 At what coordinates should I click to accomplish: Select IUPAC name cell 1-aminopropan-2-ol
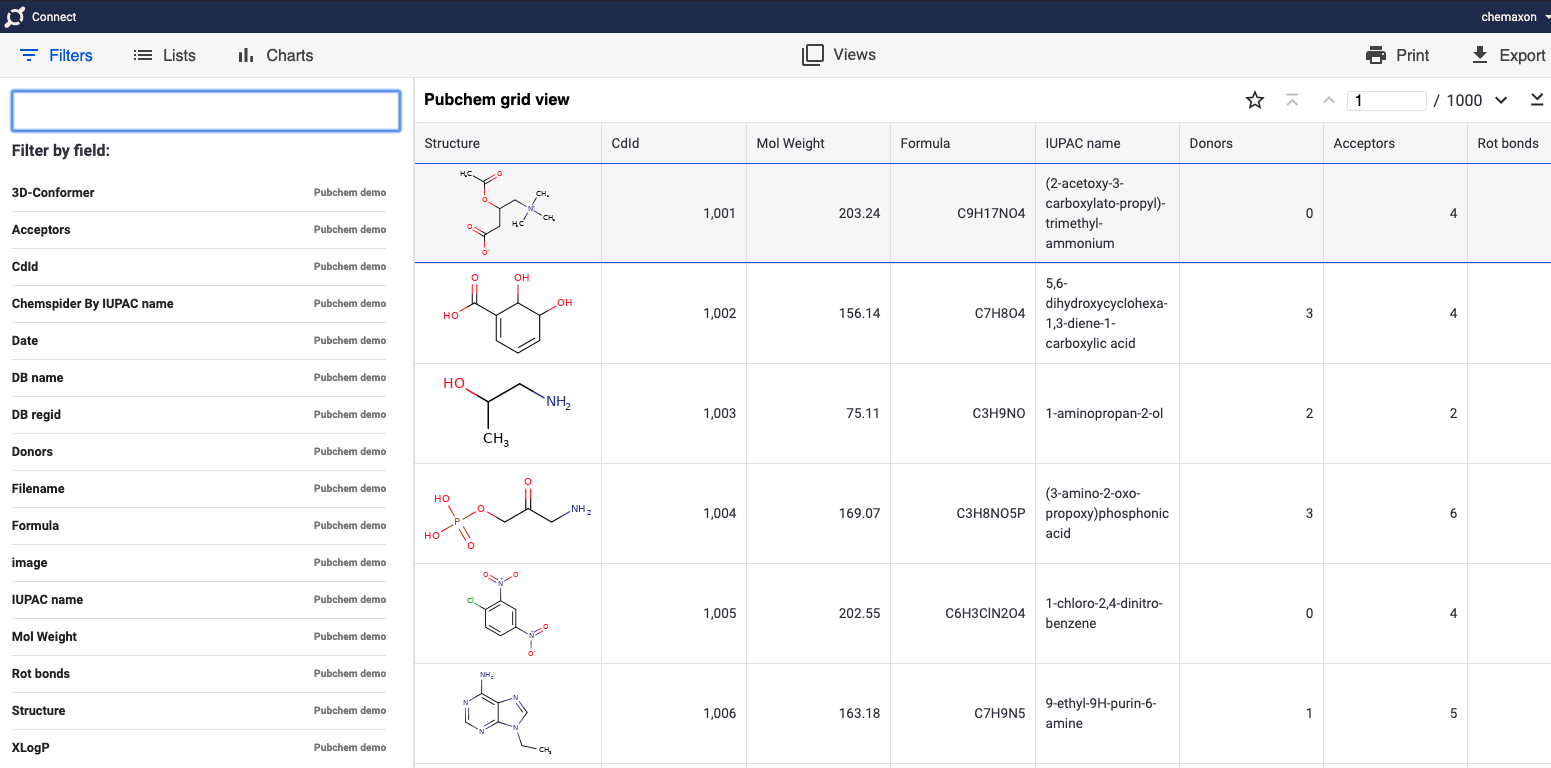click(x=1107, y=413)
